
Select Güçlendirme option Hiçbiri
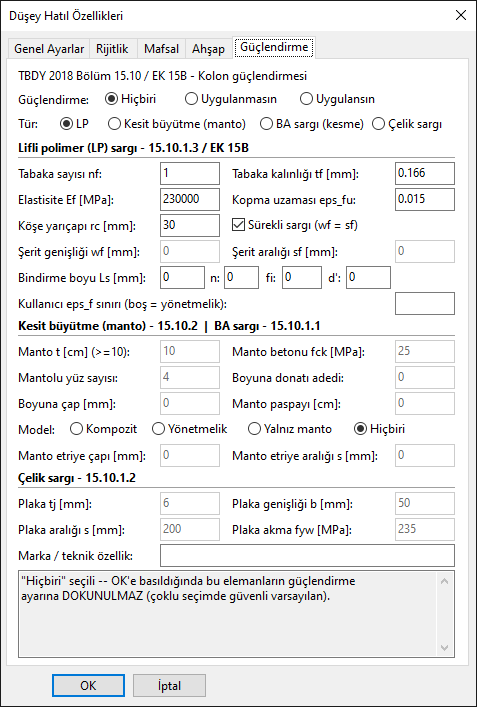pyautogui.click(x=131, y=99)
